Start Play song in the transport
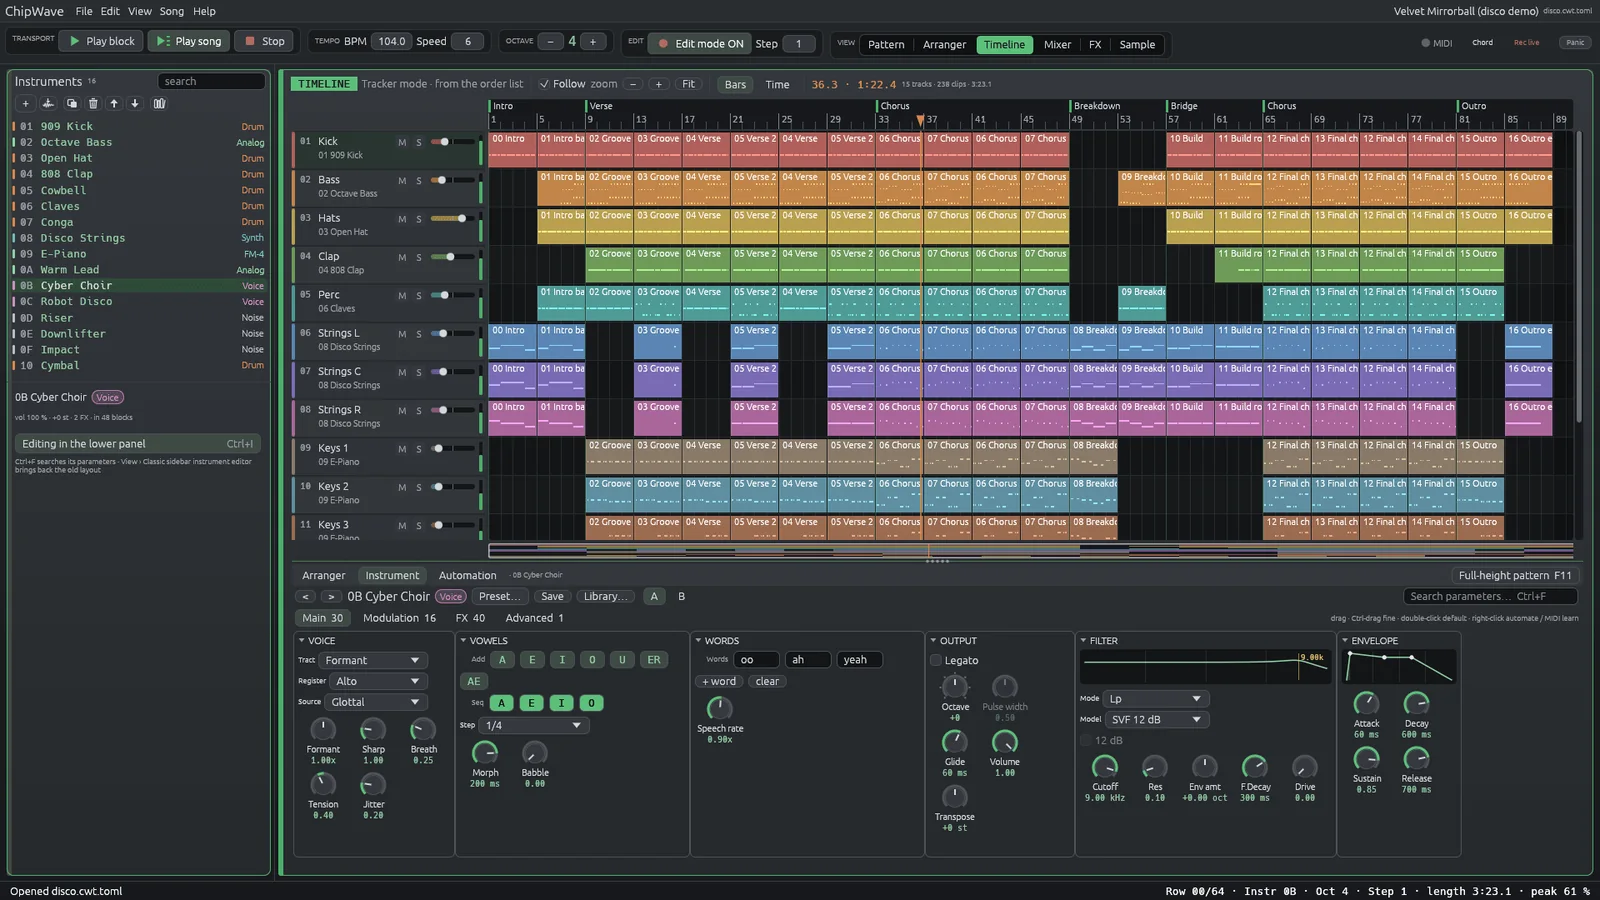This screenshot has height=900, width=1600. point(189,41)
